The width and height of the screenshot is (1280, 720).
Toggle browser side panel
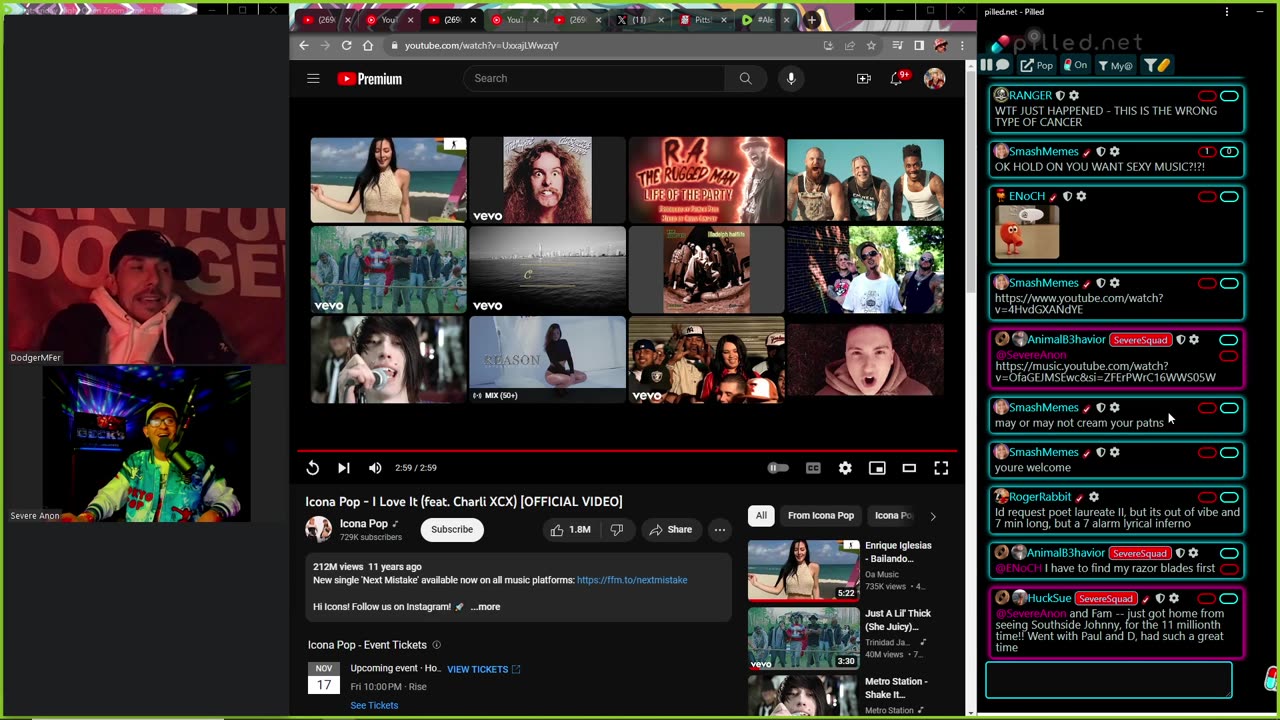(x=918, y=45)
